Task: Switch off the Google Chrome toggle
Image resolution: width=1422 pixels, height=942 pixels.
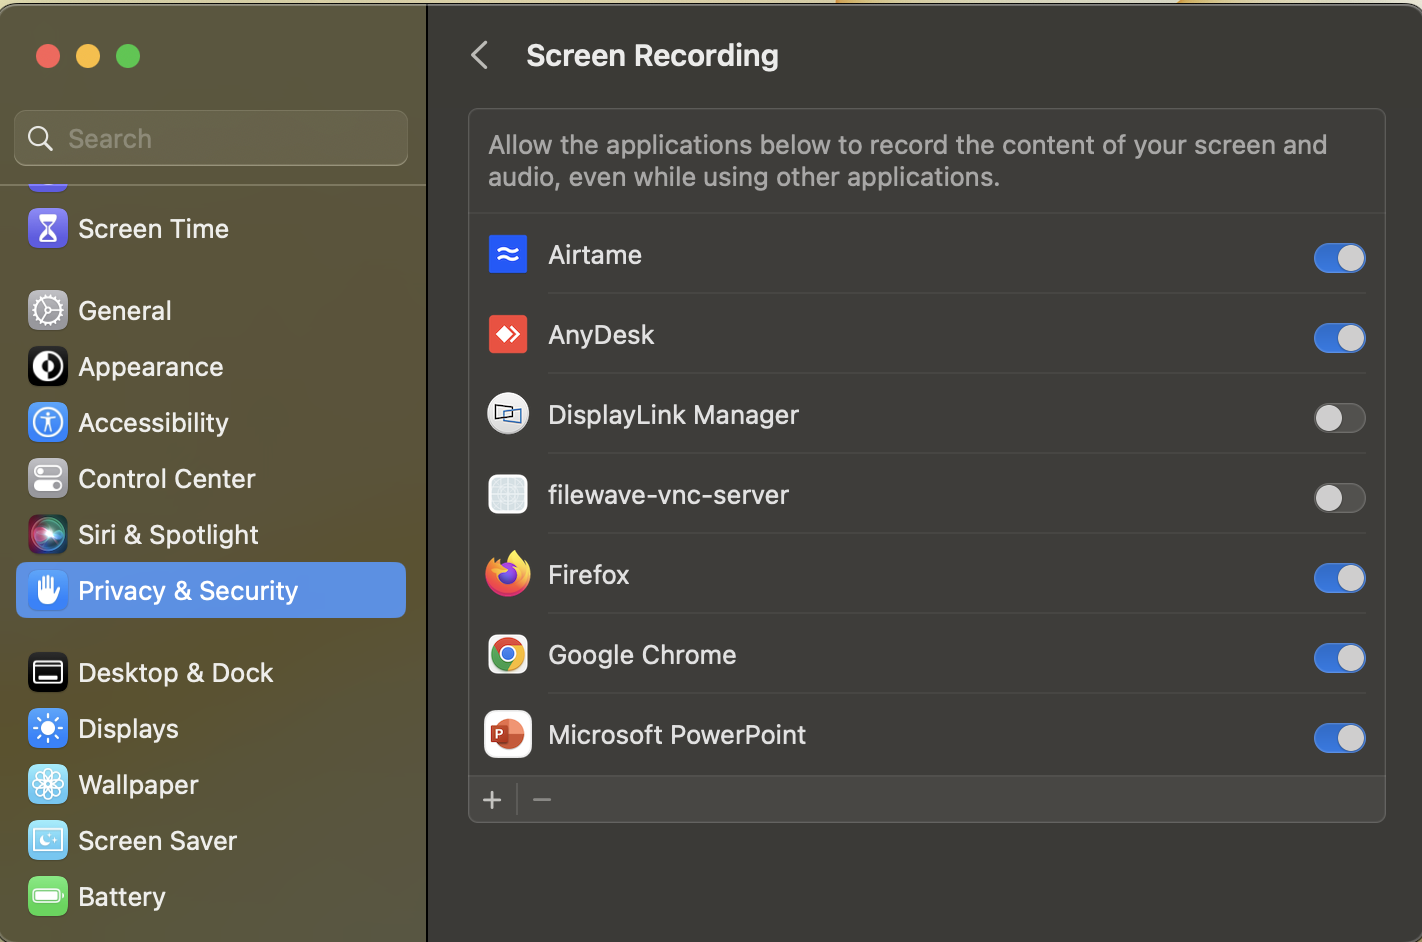Action: (1339, 658)
